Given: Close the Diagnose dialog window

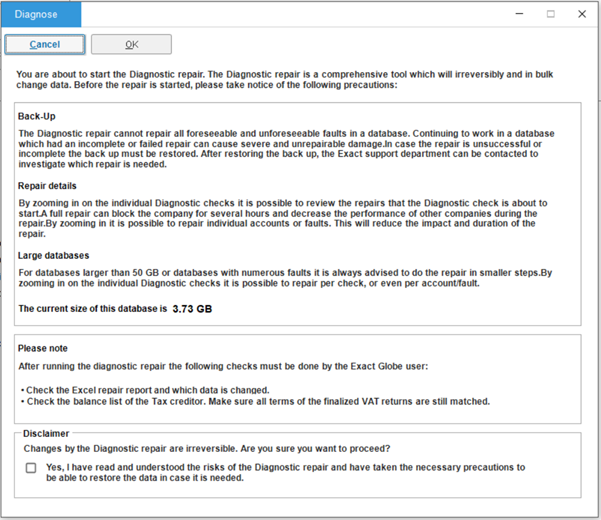Looking at the screenshot, I should [x=582, y=14].
